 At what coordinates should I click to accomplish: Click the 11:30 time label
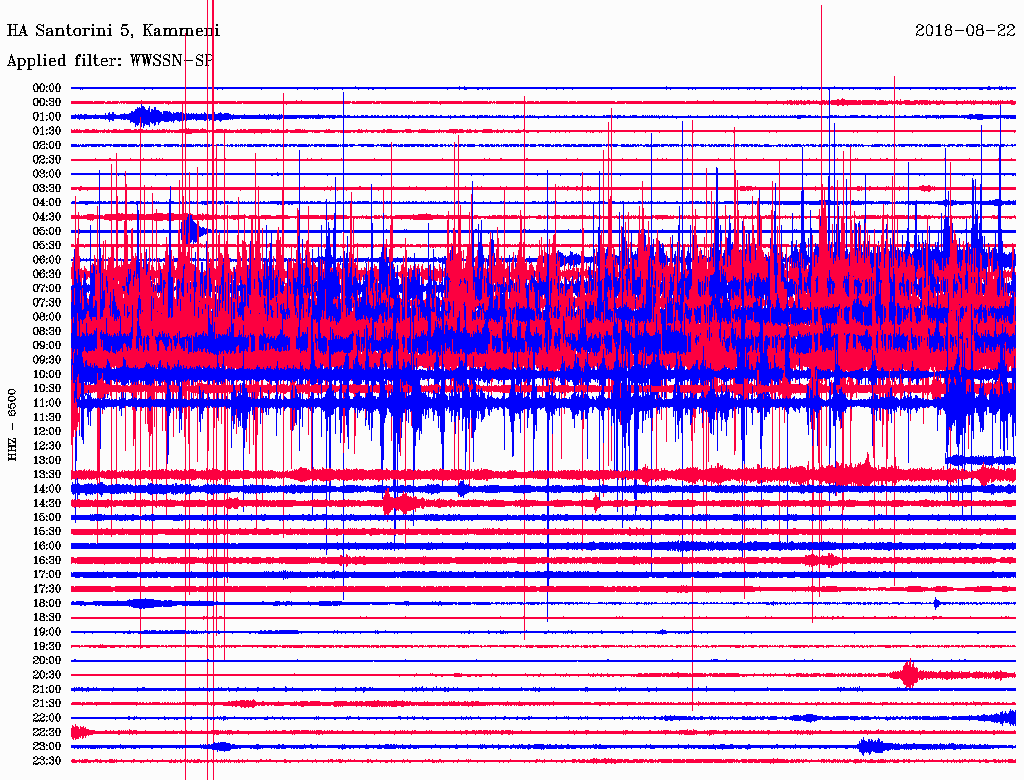(47, 417)
